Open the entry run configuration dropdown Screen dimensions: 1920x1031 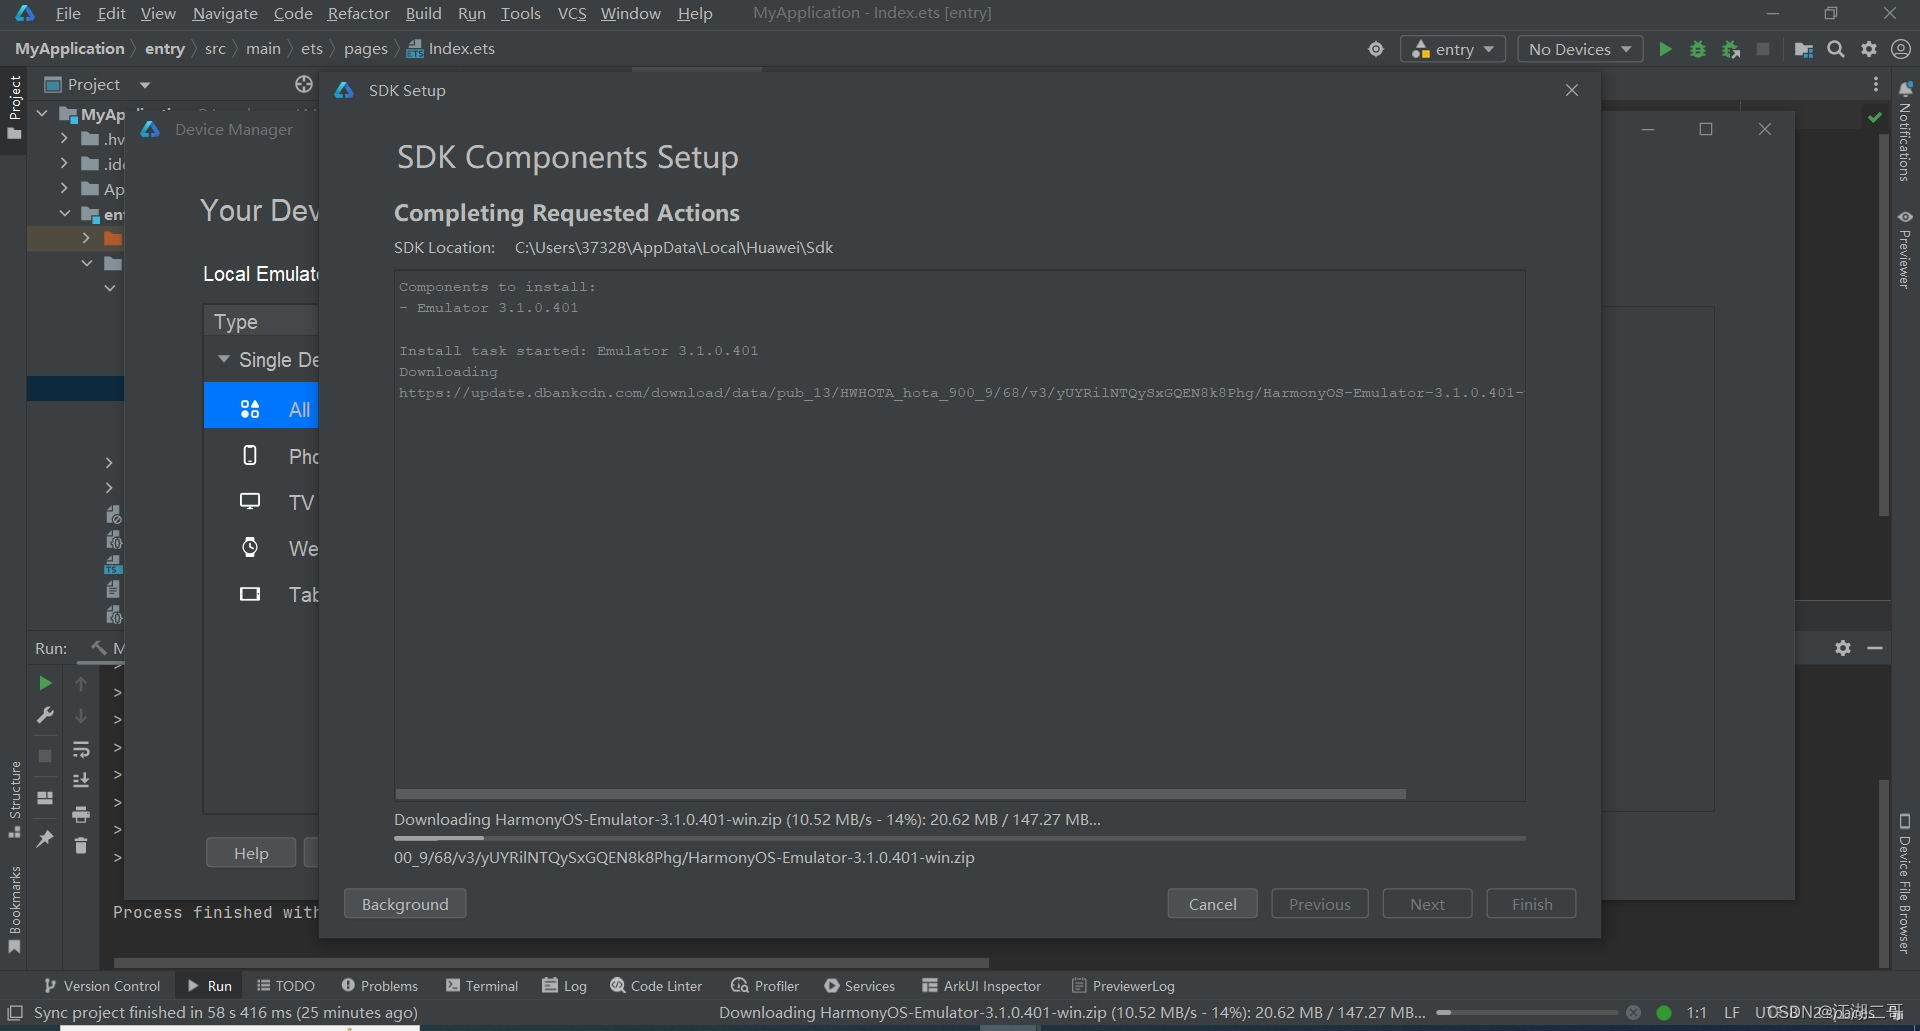1453,49
